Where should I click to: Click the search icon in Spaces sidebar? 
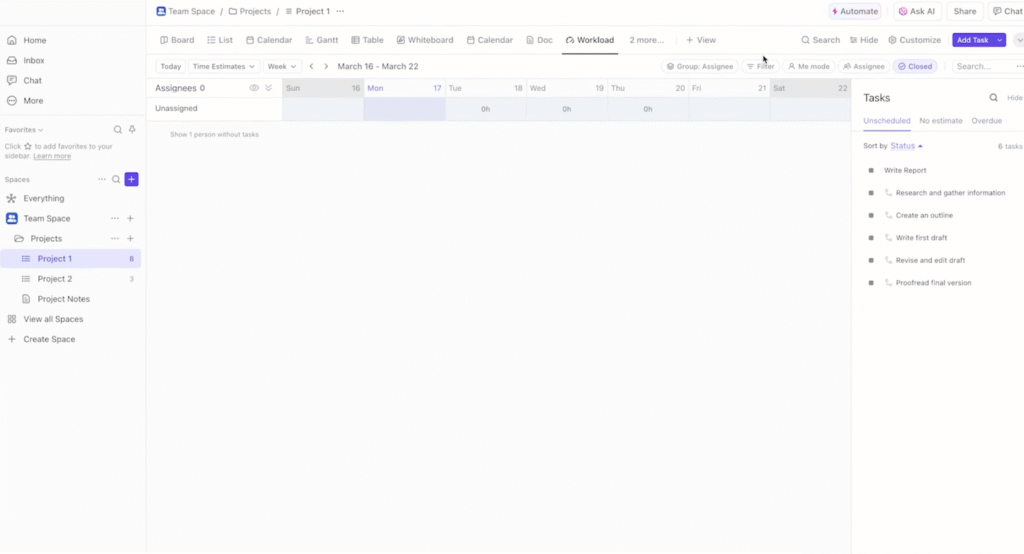tap(116, 179)
